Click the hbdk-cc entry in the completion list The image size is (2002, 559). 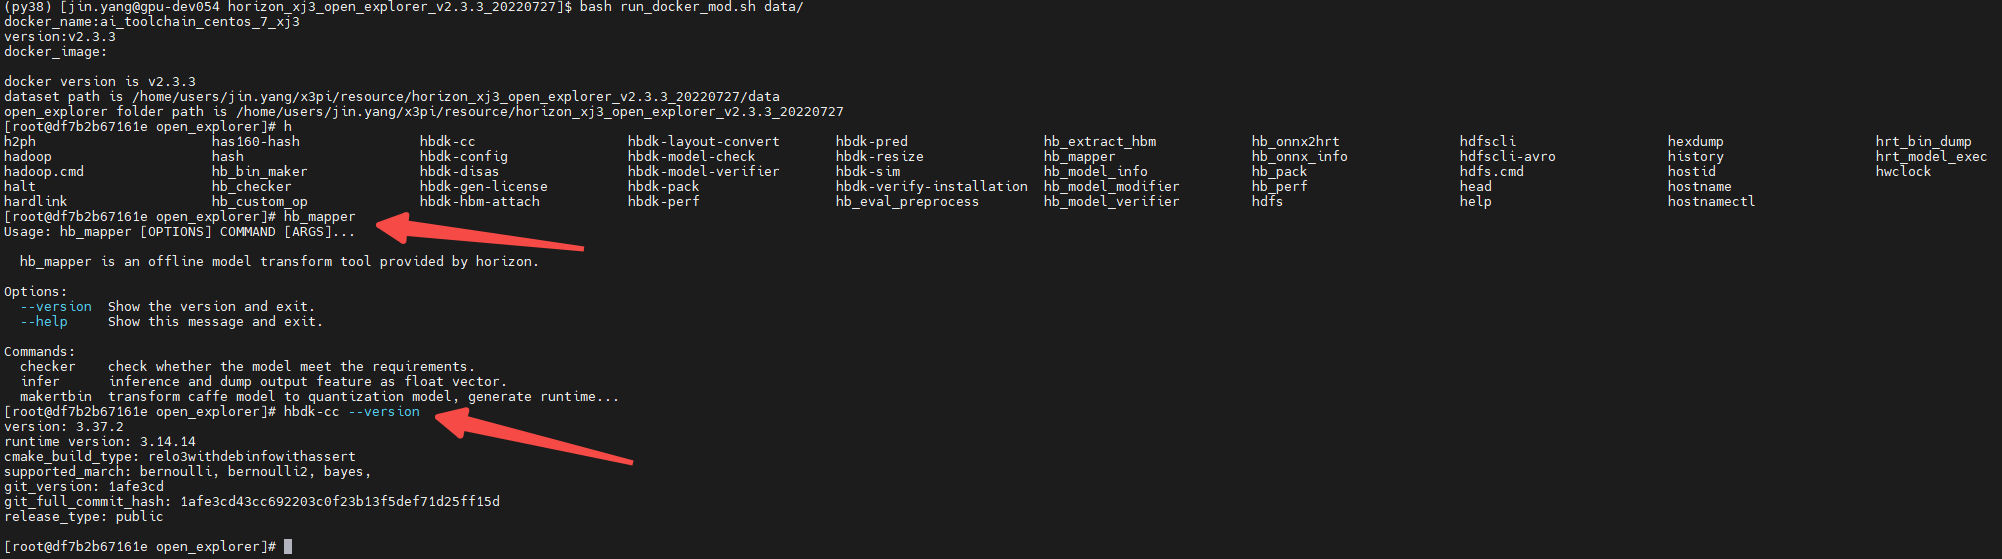click(448, 142)
